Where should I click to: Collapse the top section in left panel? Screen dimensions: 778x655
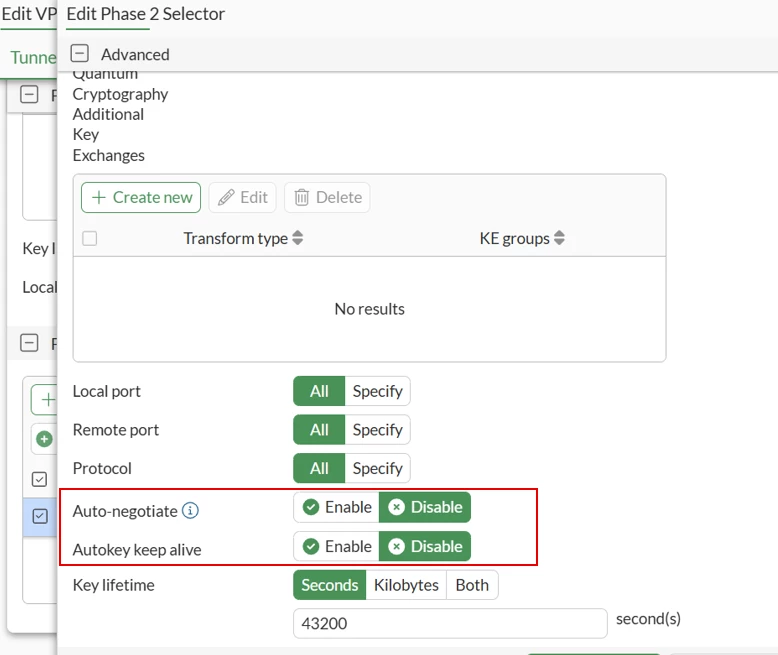coord(29,94)
